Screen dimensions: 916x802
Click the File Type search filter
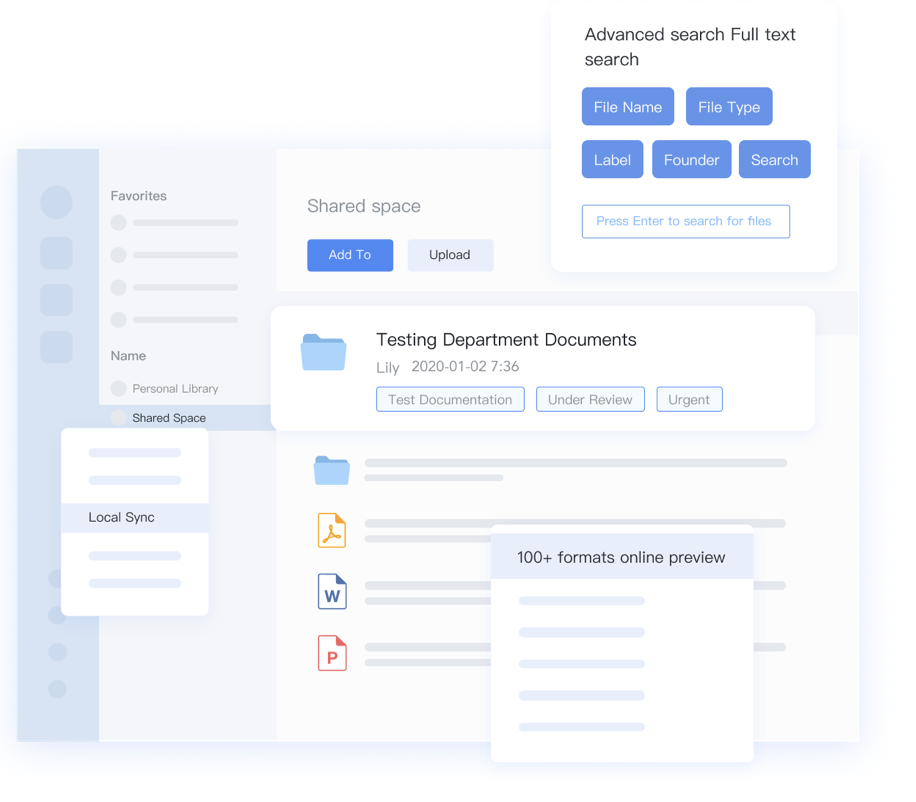tap(728, 107)
